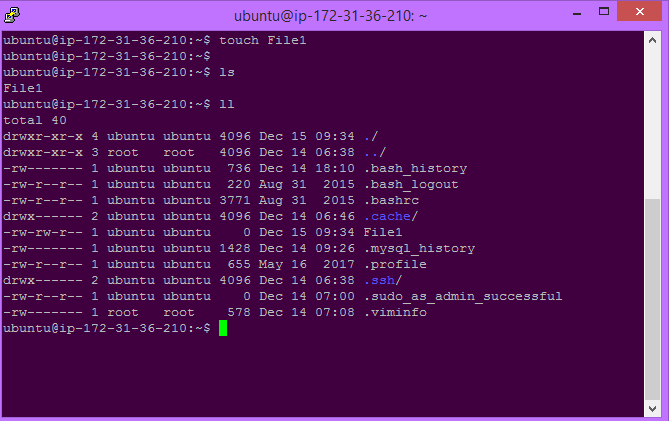Click the .bashrc file name
The width and height of the screenshot is (669, 421).
(x=391, y=200)
